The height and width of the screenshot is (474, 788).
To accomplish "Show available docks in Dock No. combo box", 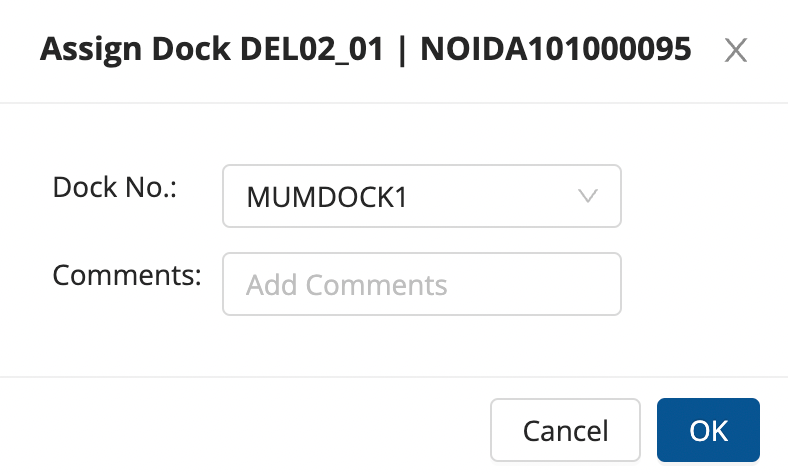I will coord(421,196).
